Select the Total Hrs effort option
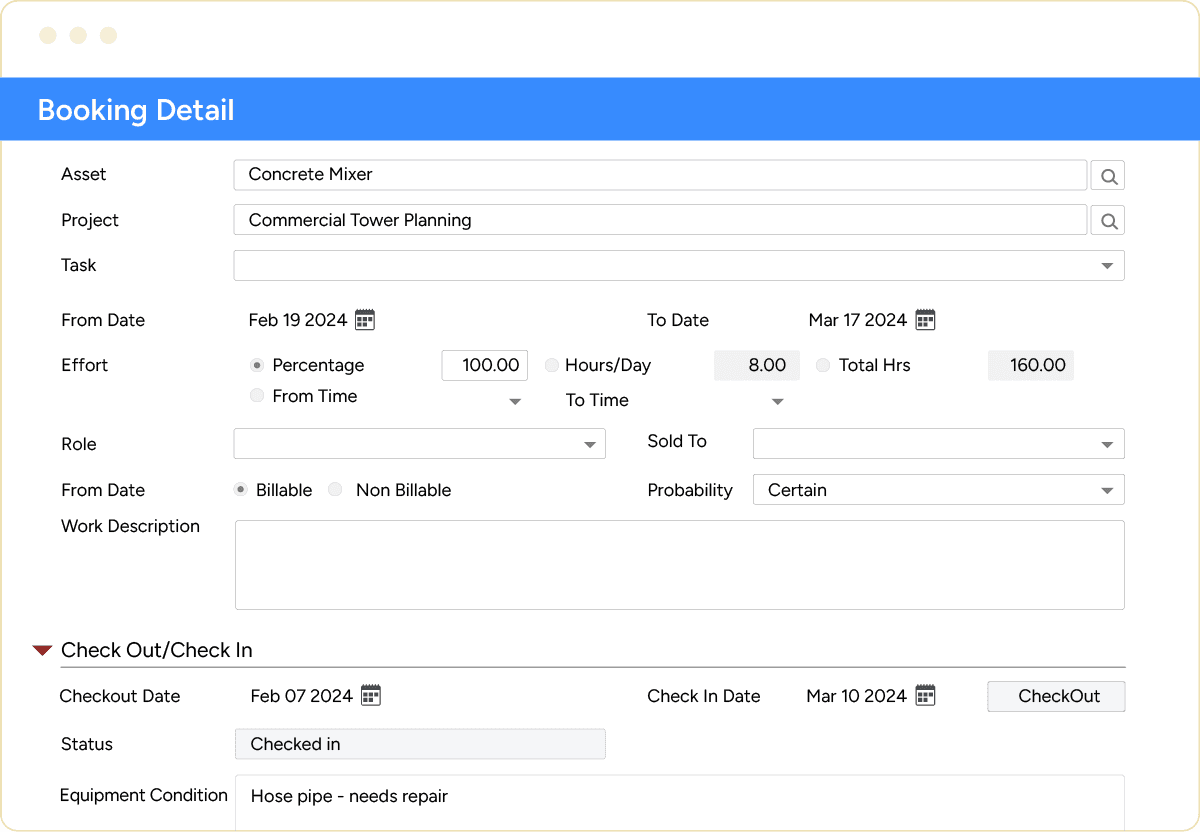This screenshot has height=832, width=1200. click(822, 365)
